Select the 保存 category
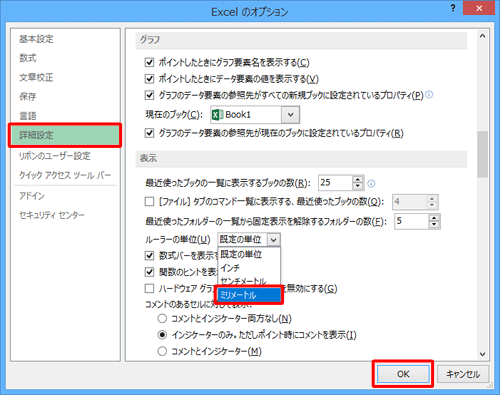The image size is (500, 395). (28, 97)
